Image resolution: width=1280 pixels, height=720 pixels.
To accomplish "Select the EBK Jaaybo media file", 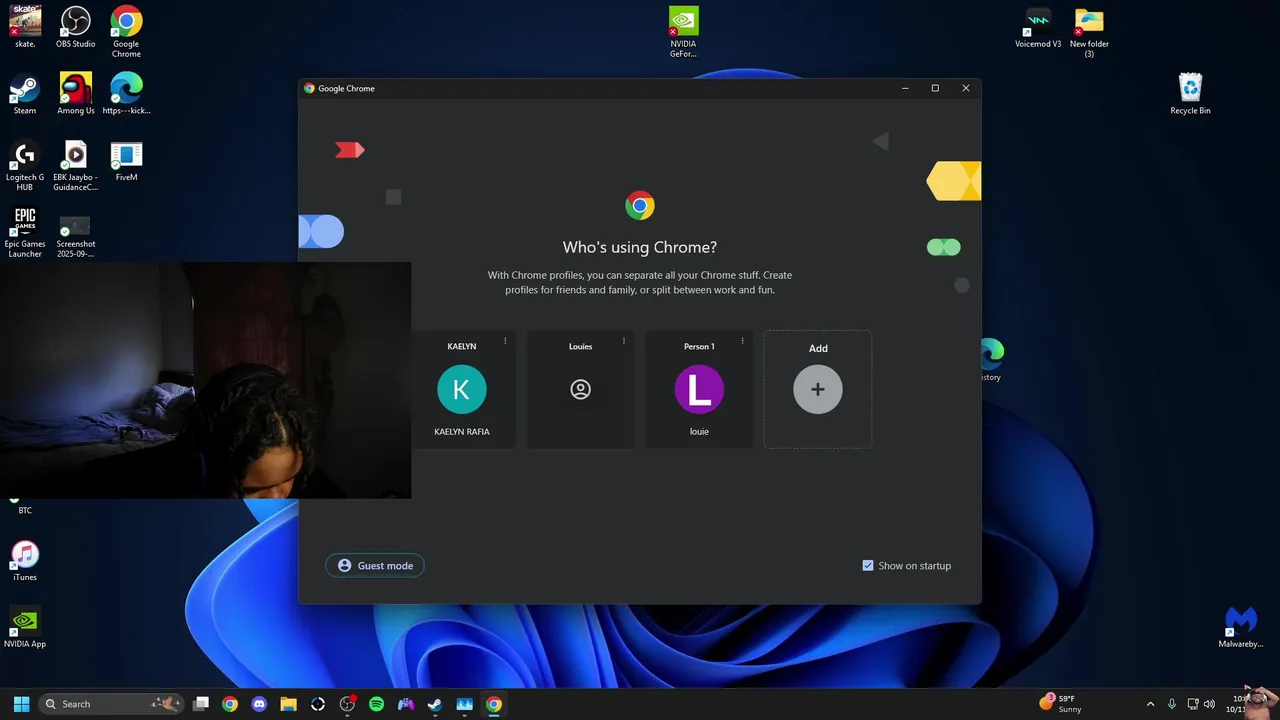I will click(x=76, y=165).
